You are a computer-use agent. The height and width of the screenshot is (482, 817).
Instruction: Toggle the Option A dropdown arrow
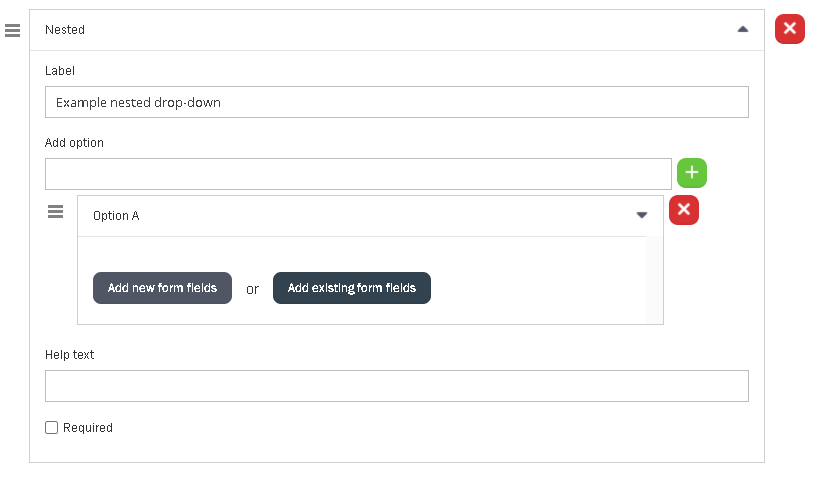coord(642,215)
